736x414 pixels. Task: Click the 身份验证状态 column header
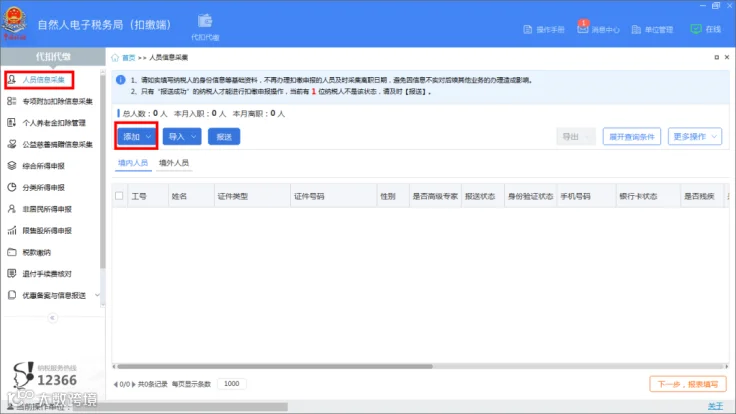530,196
